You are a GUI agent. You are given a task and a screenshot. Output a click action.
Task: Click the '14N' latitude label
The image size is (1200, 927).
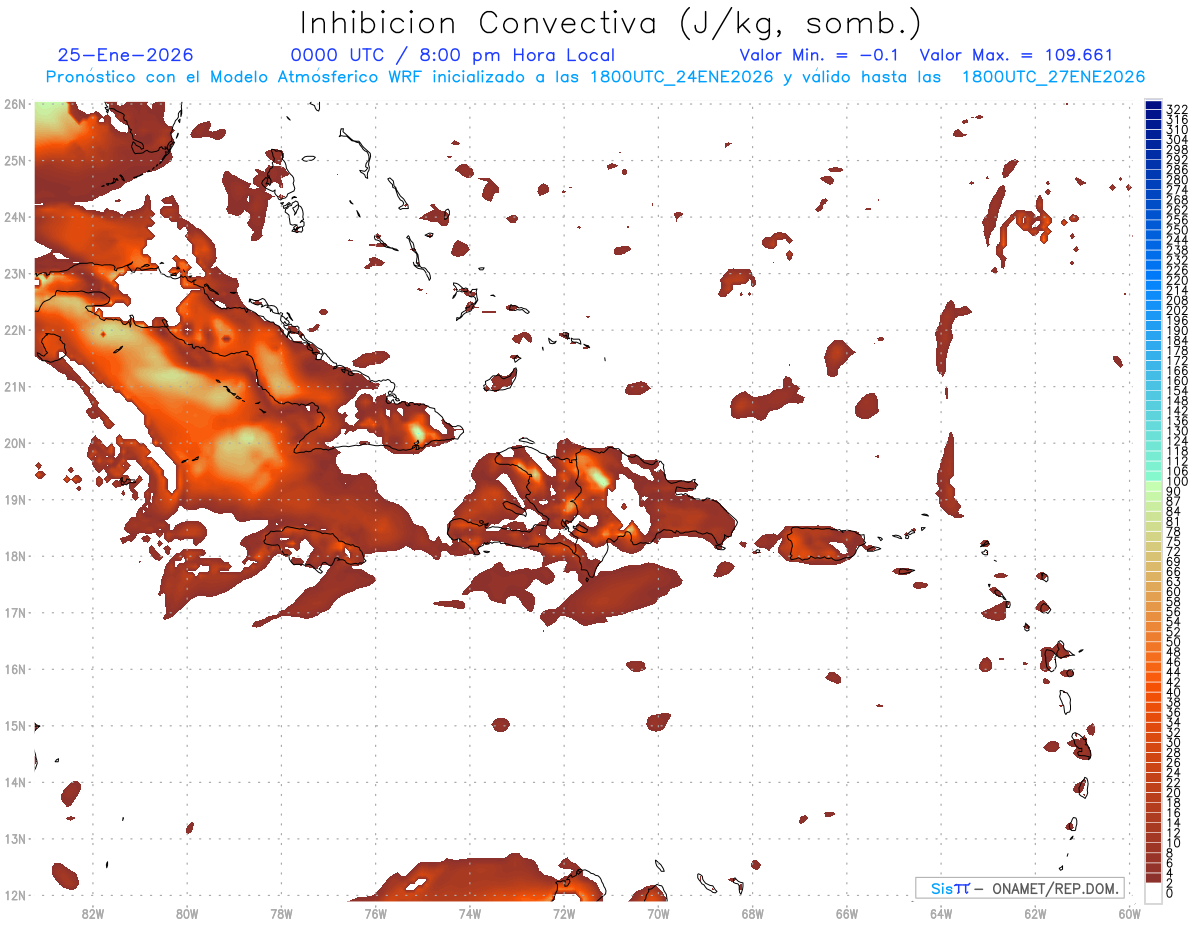point(14,782)
